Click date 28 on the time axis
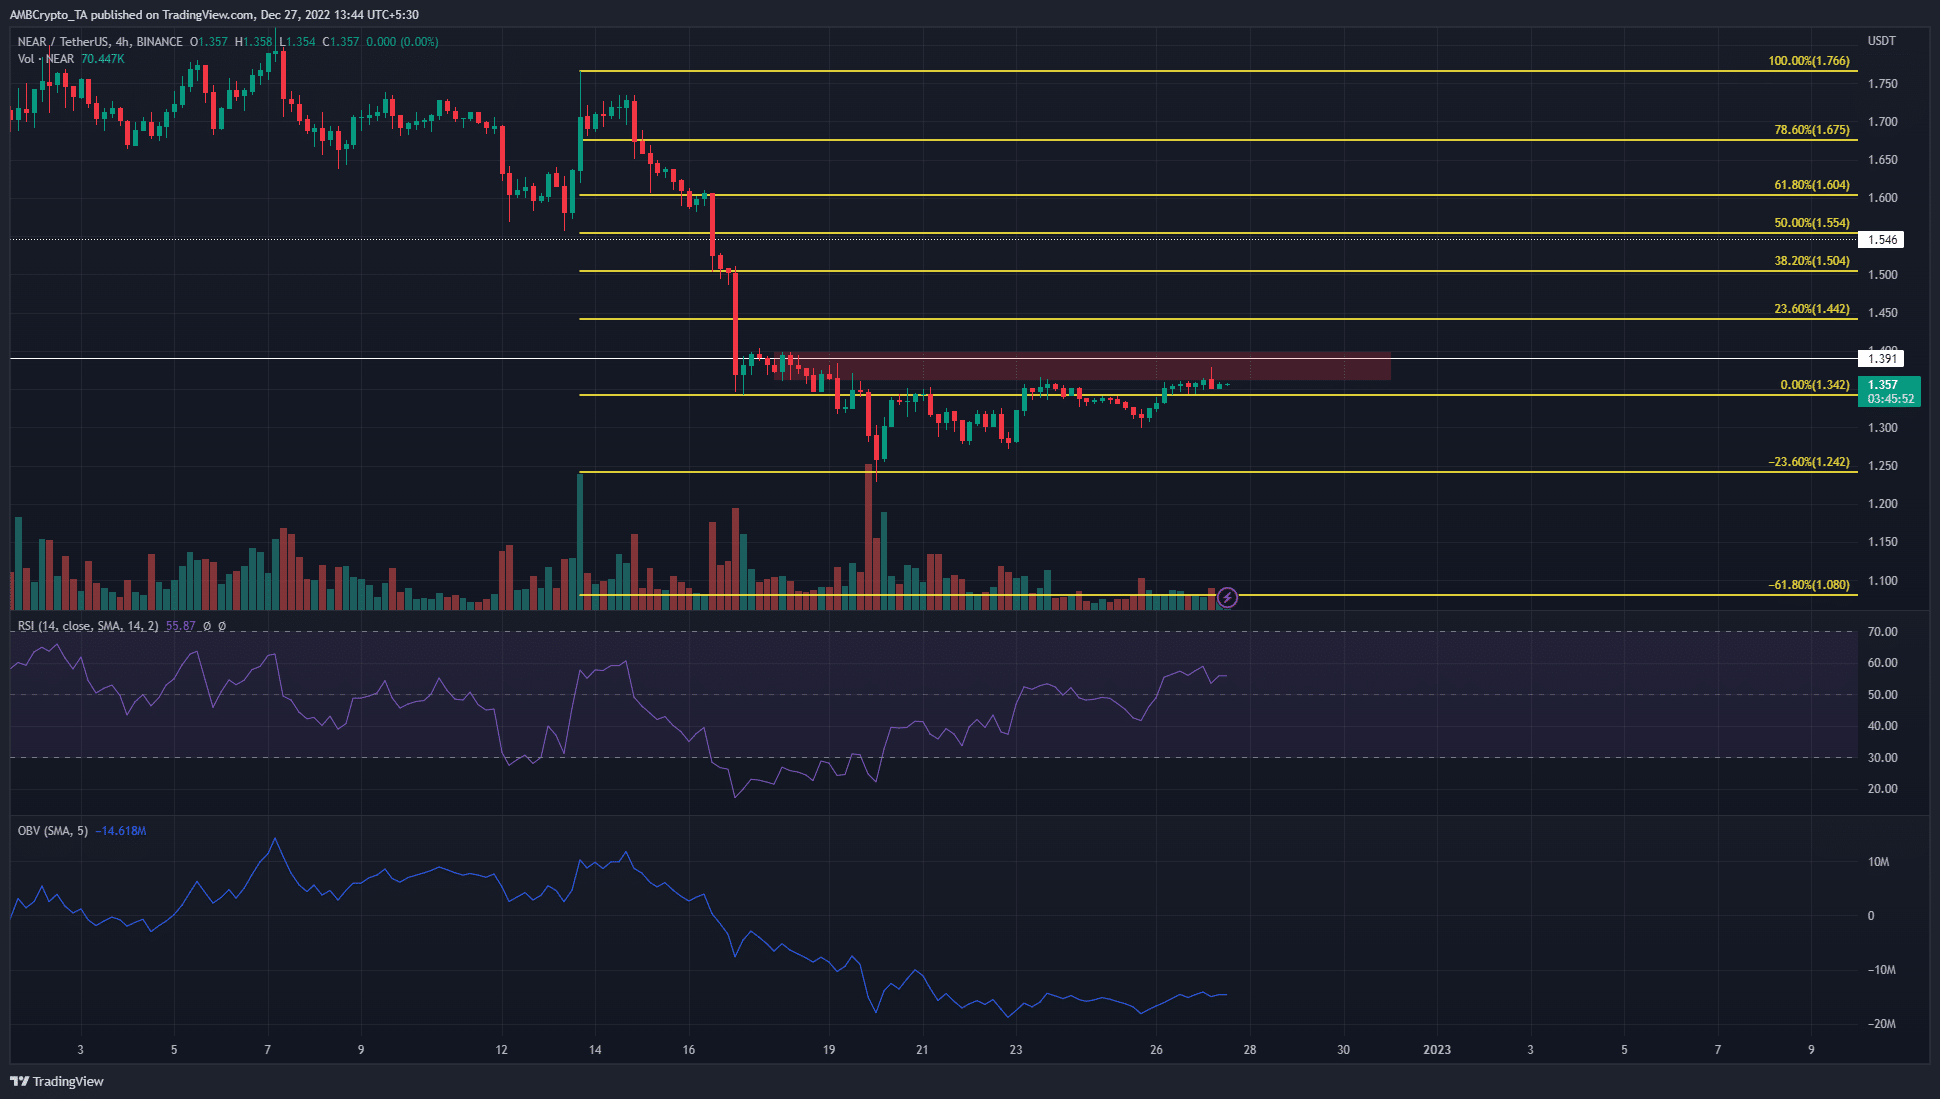The width and height of the screenshot is (1940, 1099). (1250, 1050)
